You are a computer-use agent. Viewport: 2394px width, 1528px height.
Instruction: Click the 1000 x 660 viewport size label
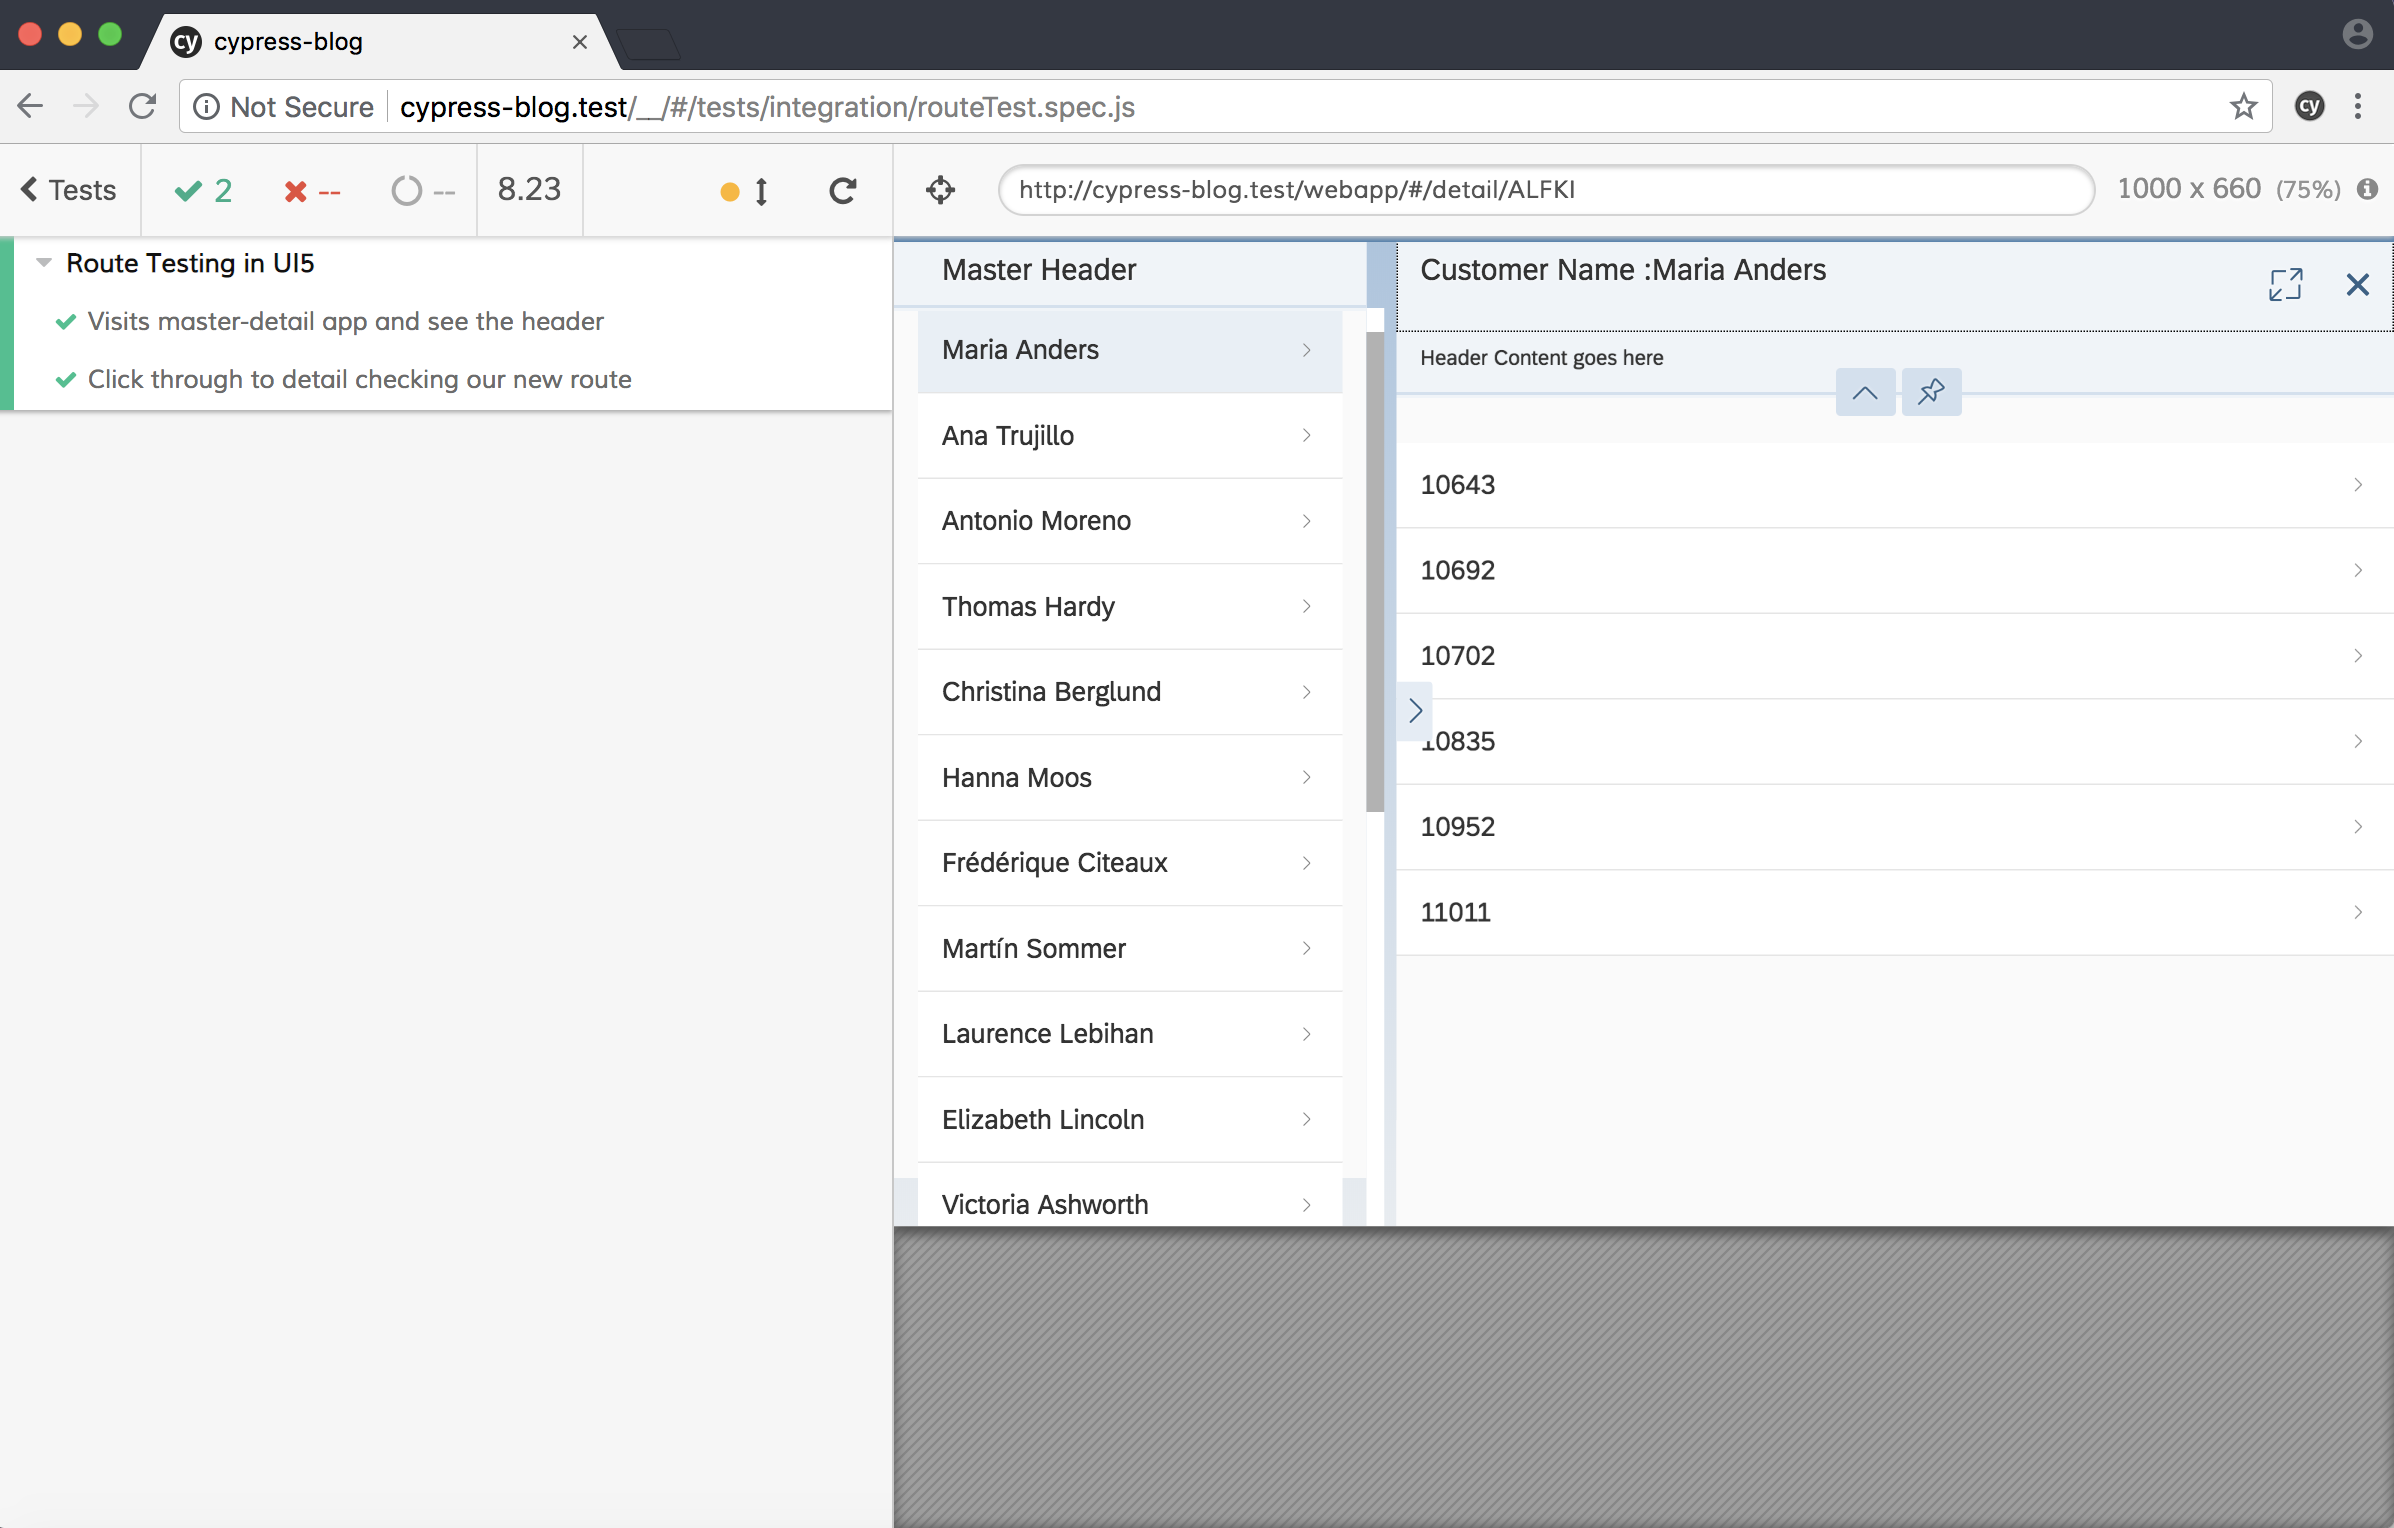pyautogui.click(x=2189, y=189)
